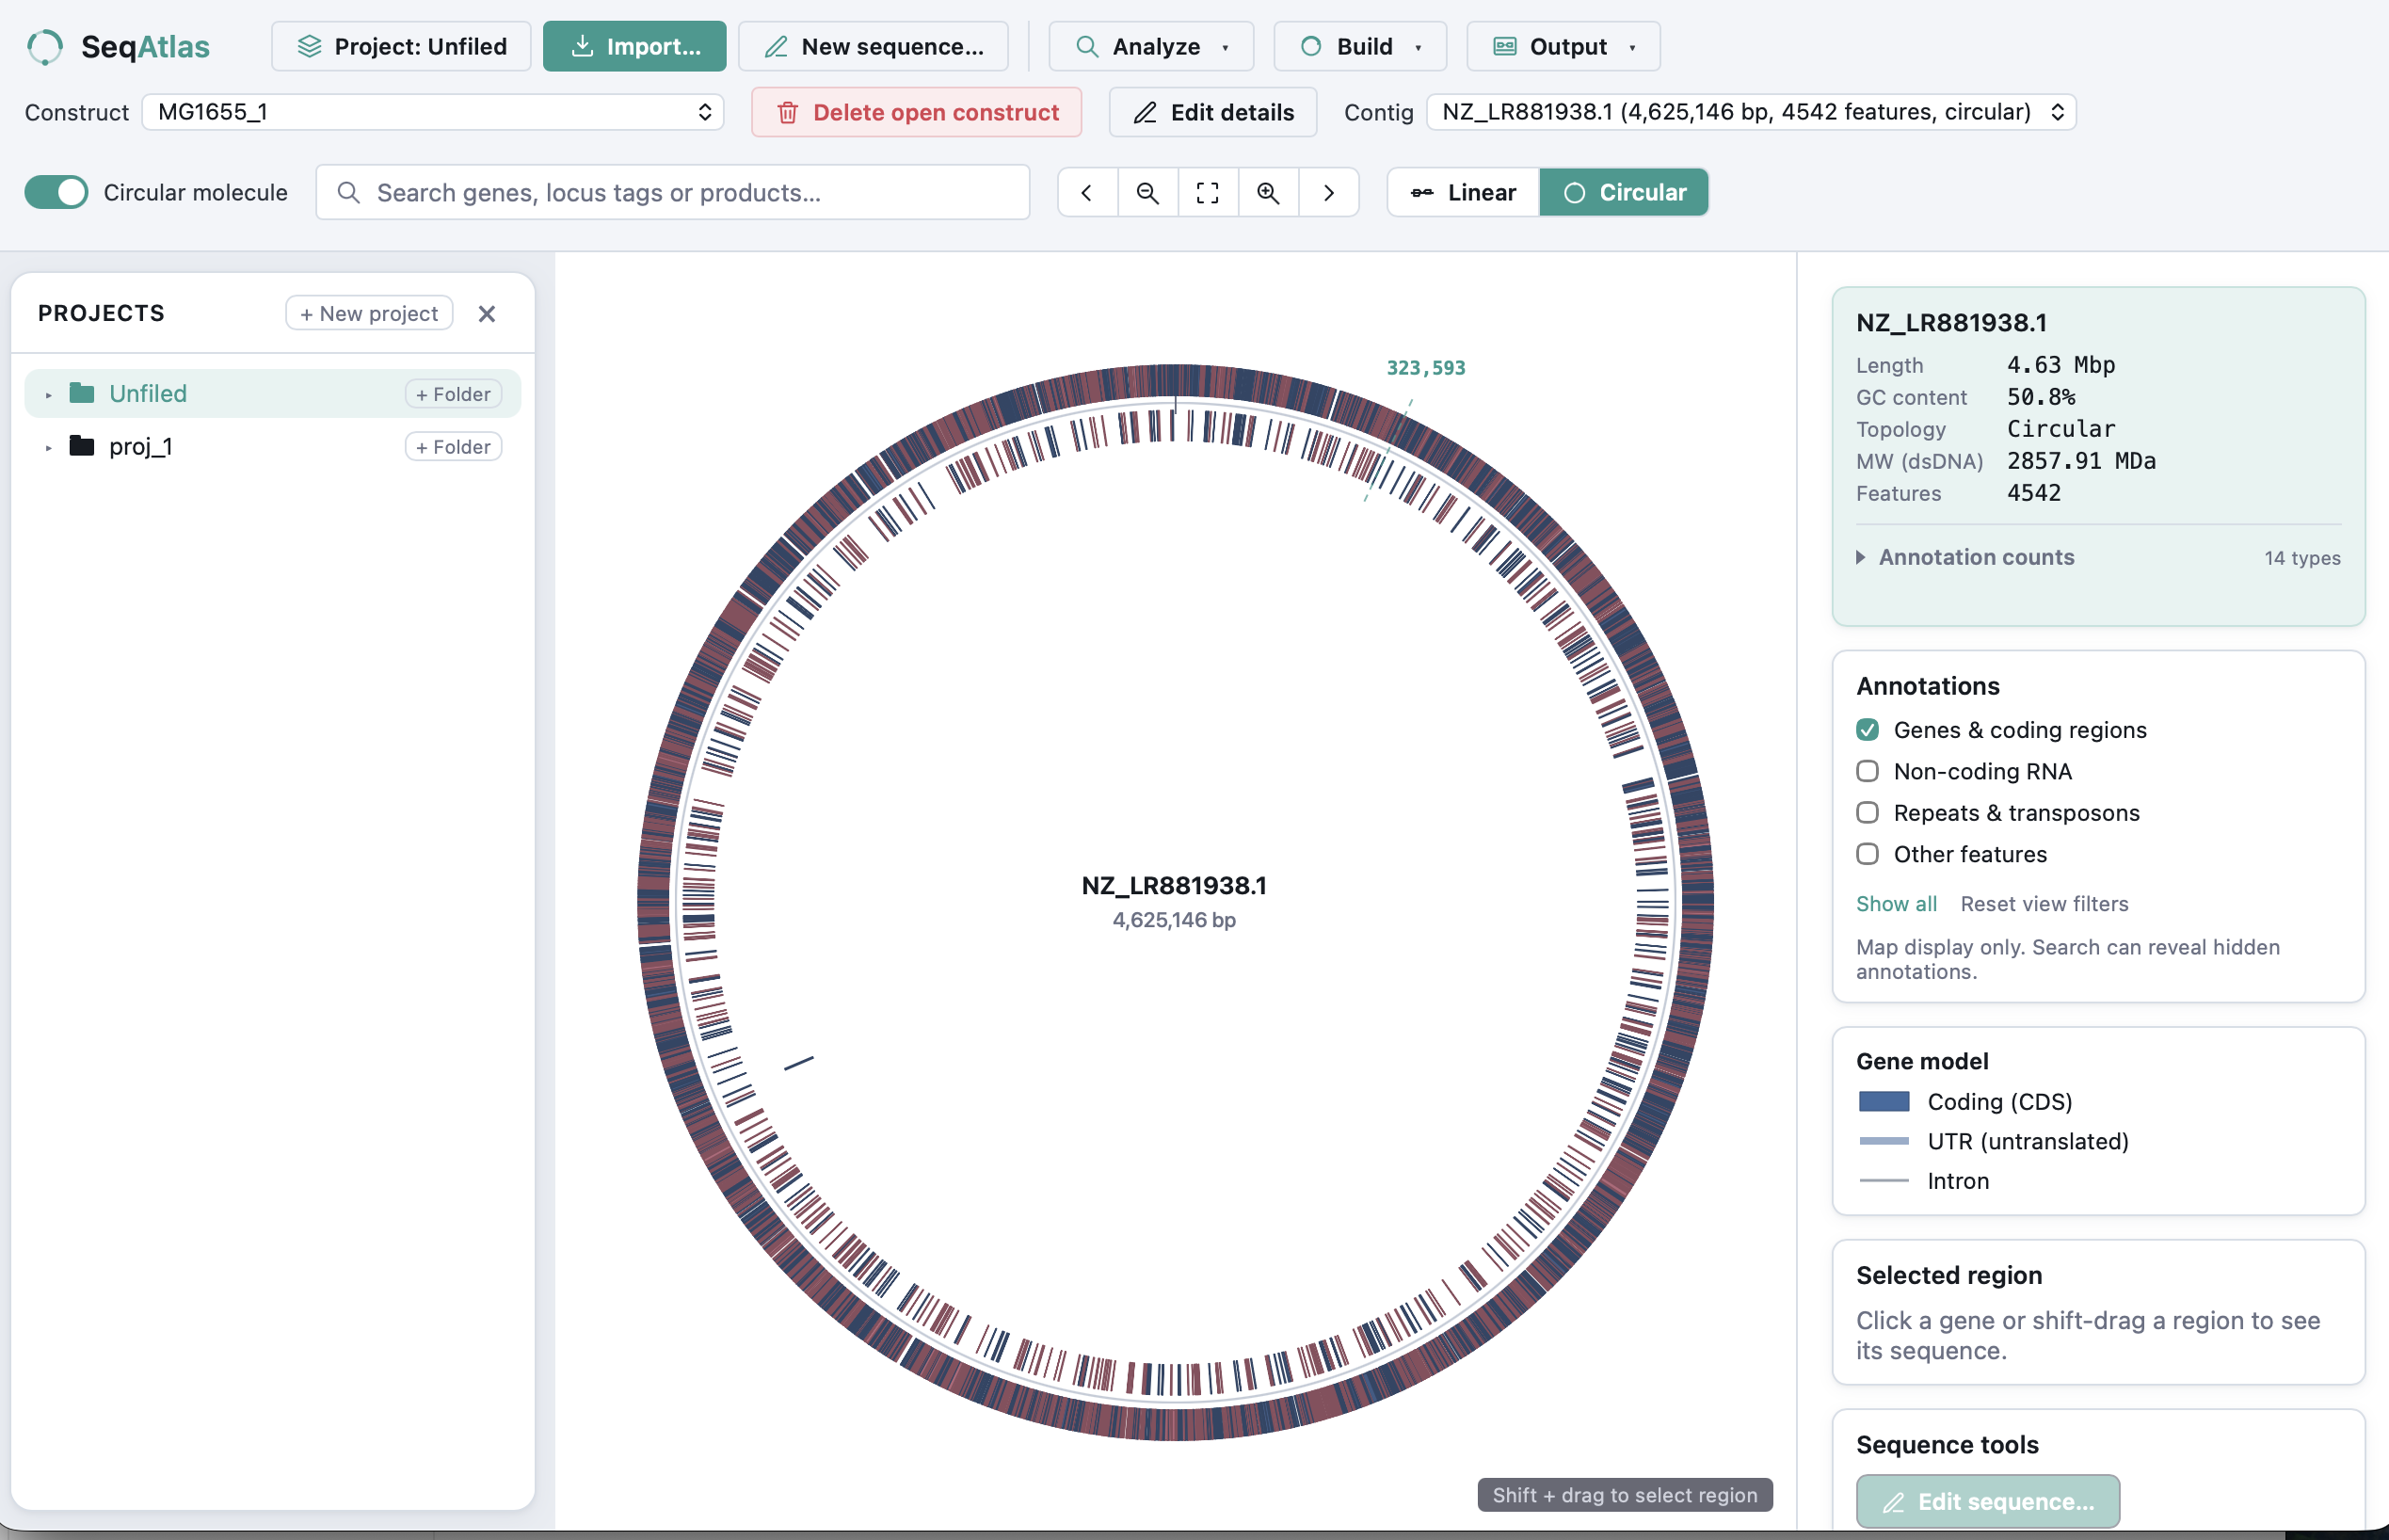Open the Output menu
2389x1540 pixels.
coord(1563,47)
